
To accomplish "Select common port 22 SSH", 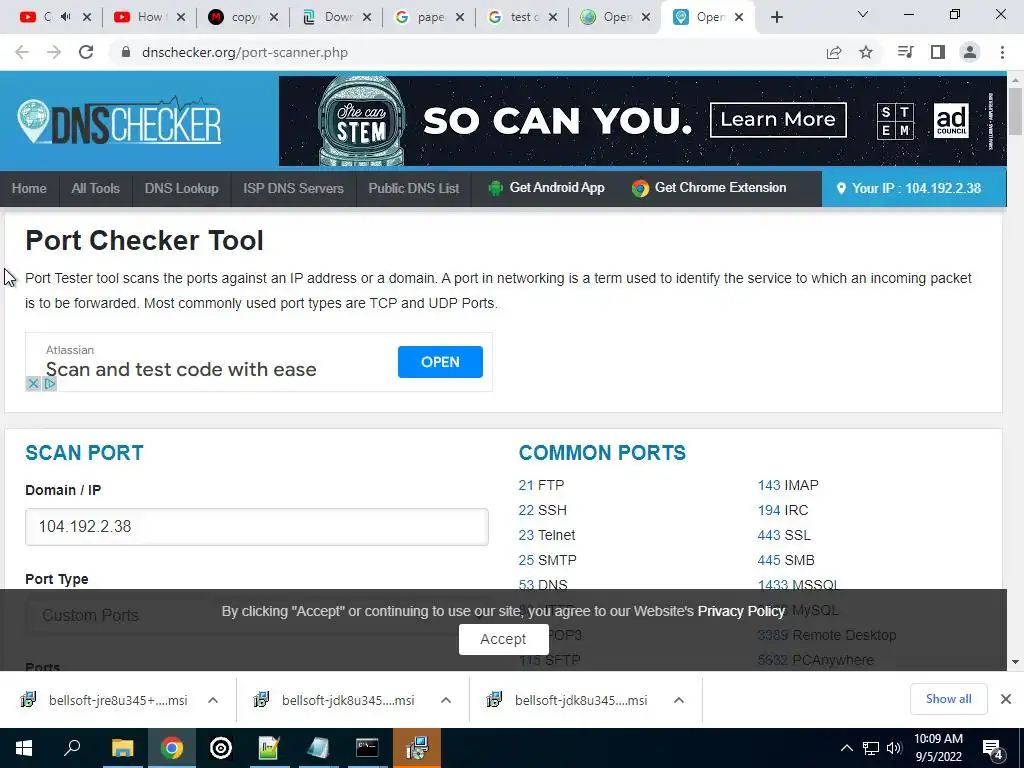I will [543, 510].
